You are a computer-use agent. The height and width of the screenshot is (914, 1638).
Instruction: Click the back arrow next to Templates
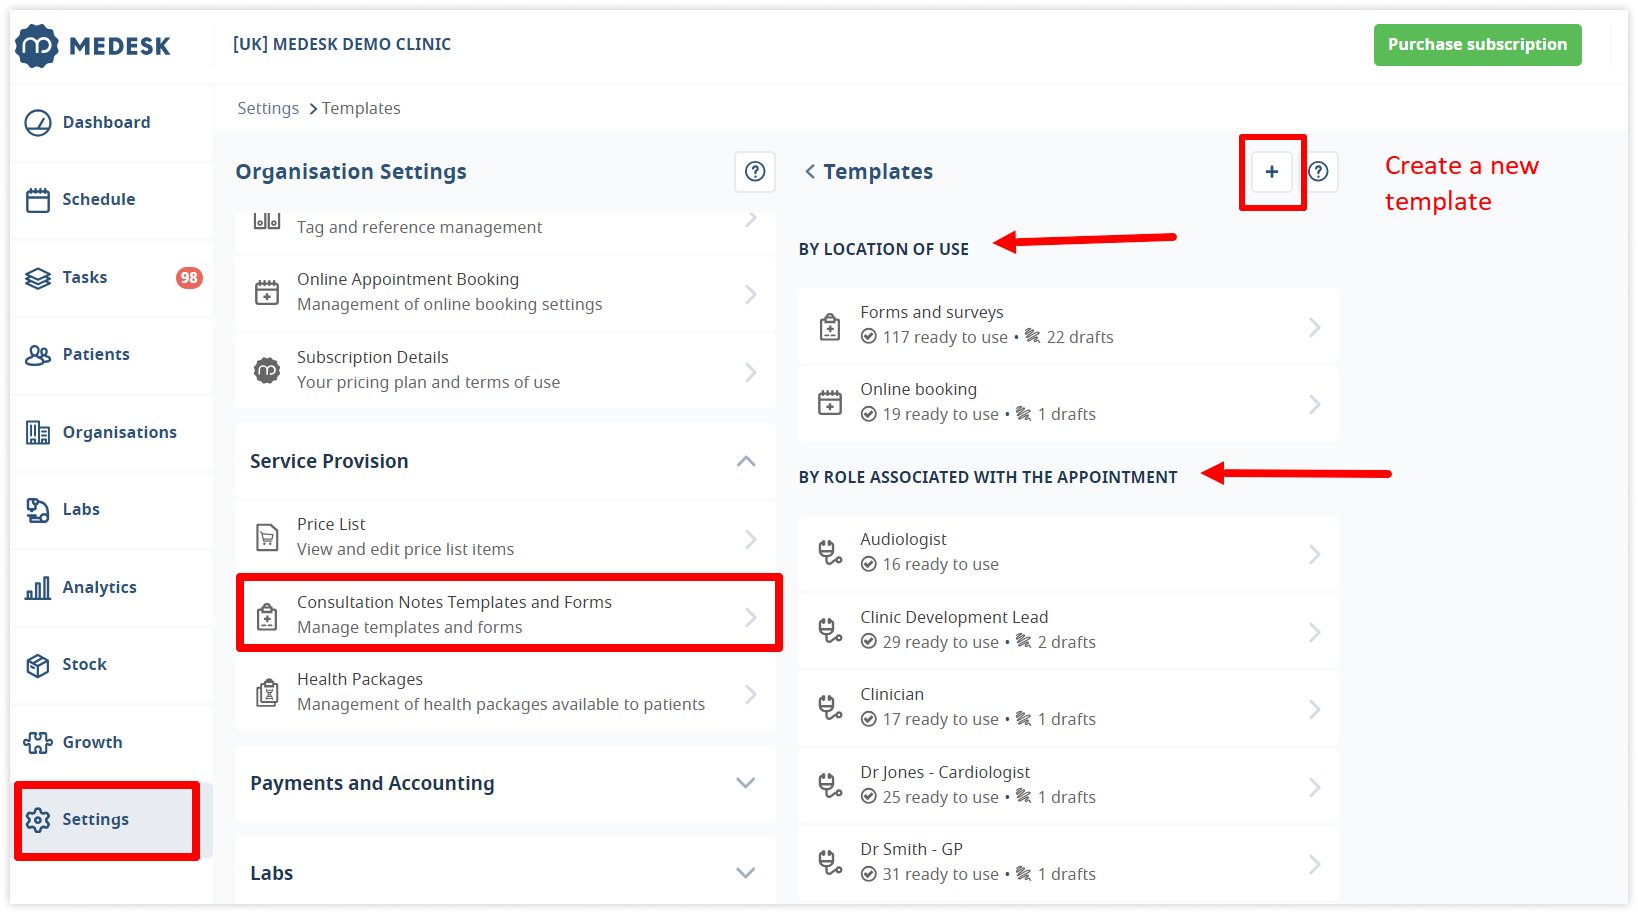[x=810, y=172]
